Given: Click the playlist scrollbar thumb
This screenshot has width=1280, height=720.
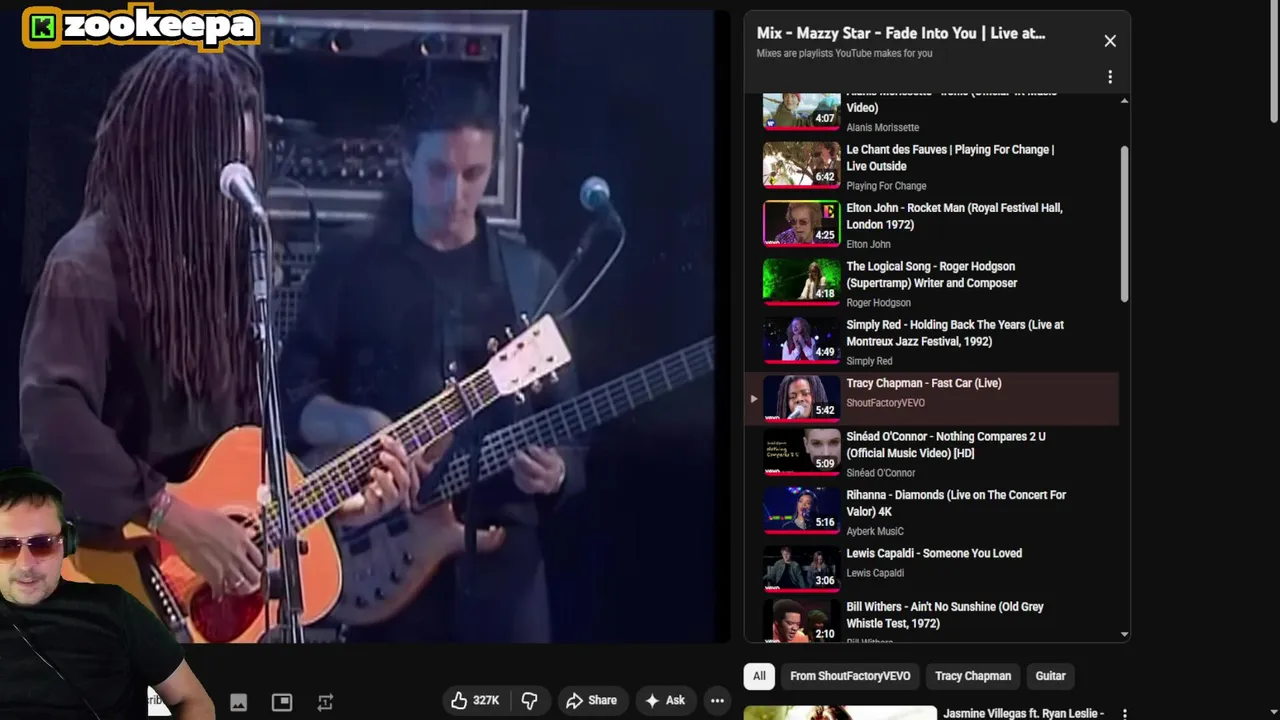Looking at the screenshot, I should [x=1124, y=224].
